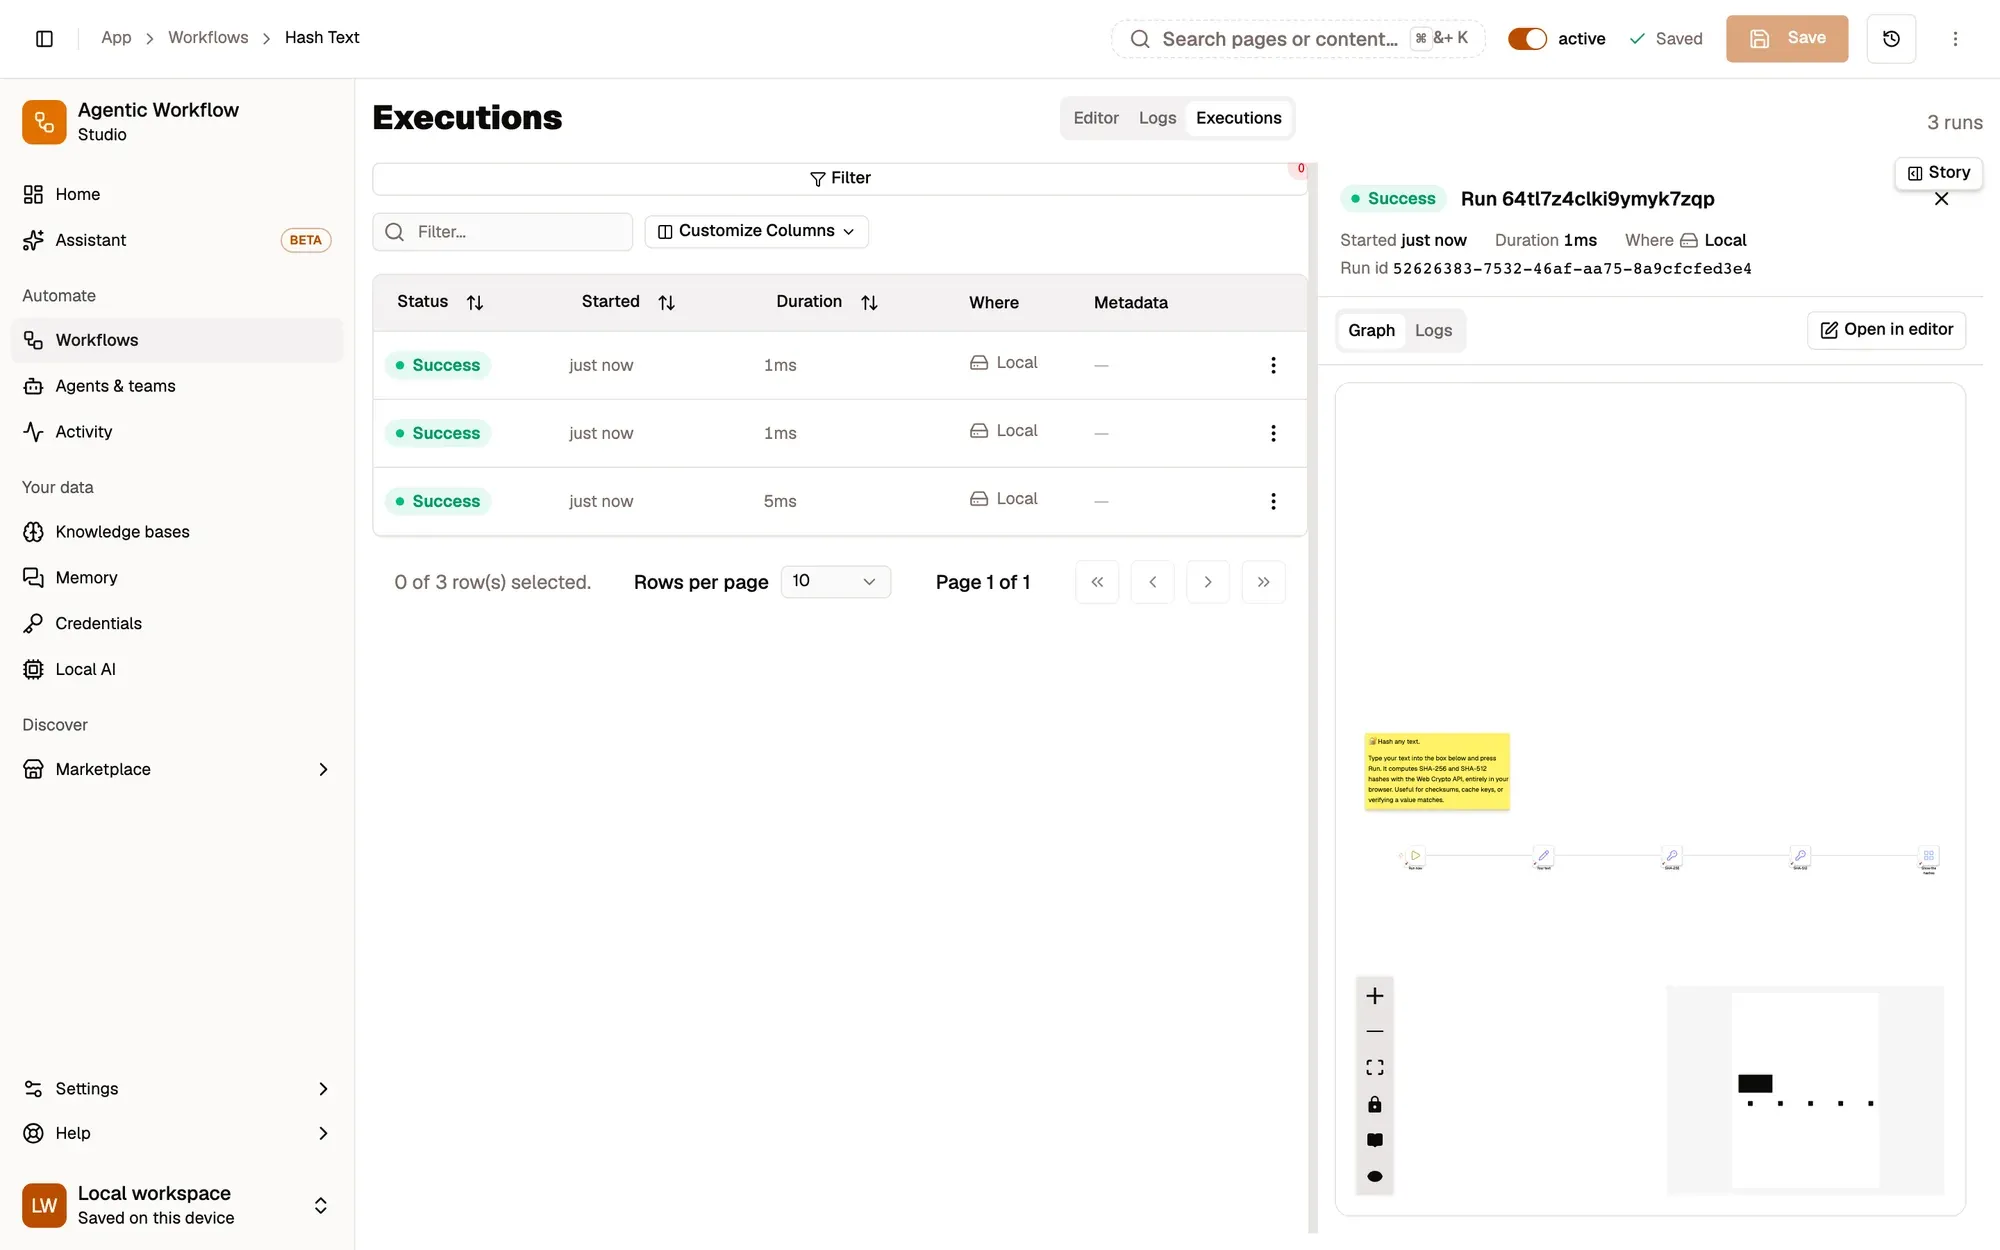Viewport: 2000px width, 1250px height.
Task: Open Customize Columns dropdown
Action: click(x=756, y=231)
